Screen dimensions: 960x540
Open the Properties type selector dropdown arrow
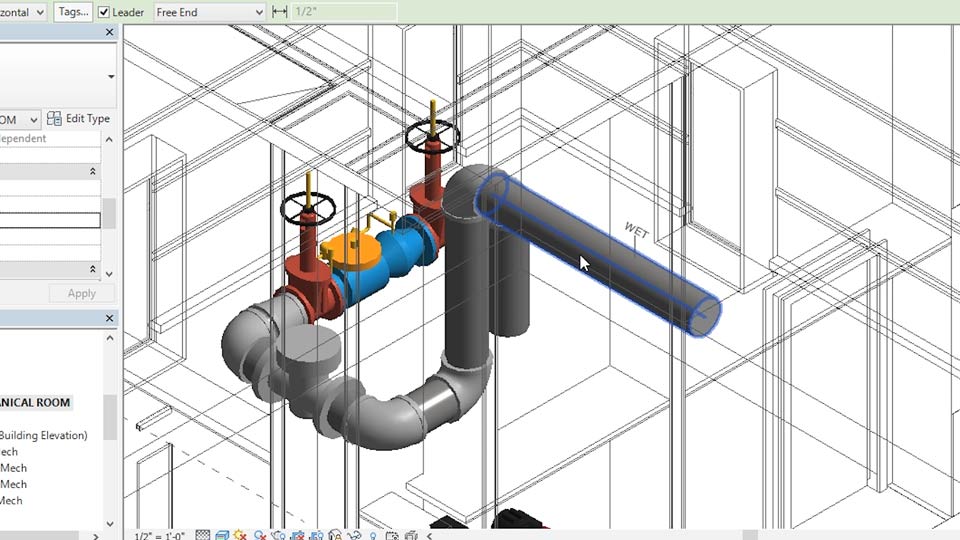coord(110,77)
